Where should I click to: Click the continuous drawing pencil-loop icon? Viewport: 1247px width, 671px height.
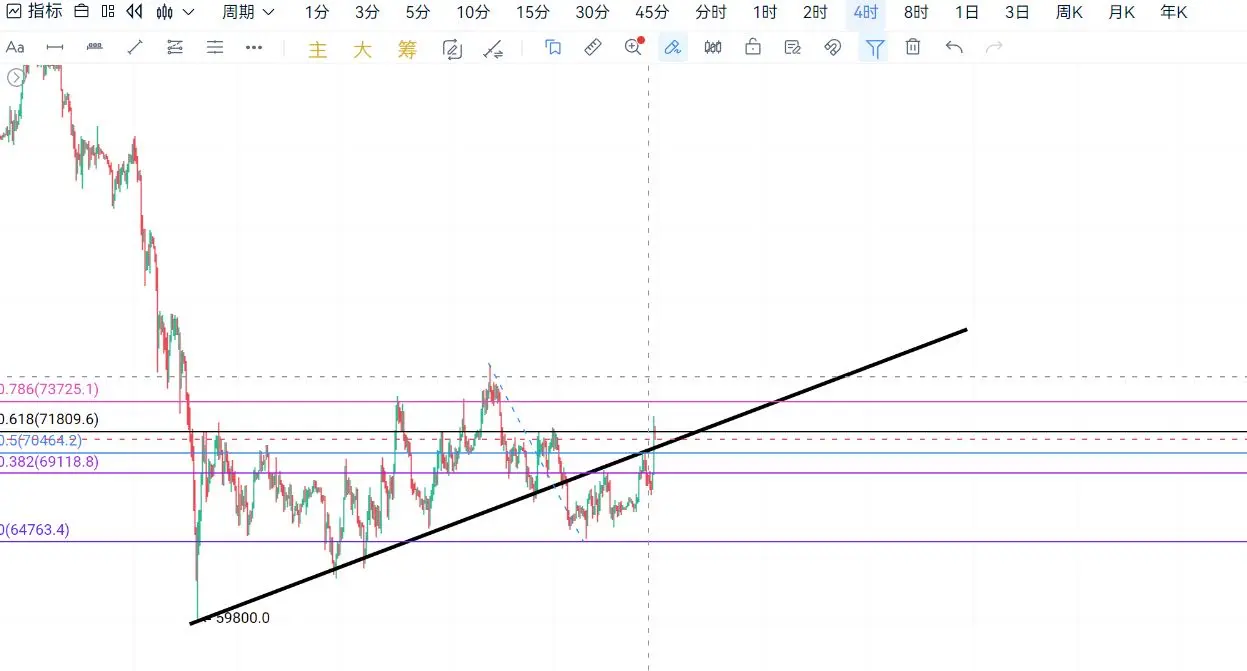(452, 49)
